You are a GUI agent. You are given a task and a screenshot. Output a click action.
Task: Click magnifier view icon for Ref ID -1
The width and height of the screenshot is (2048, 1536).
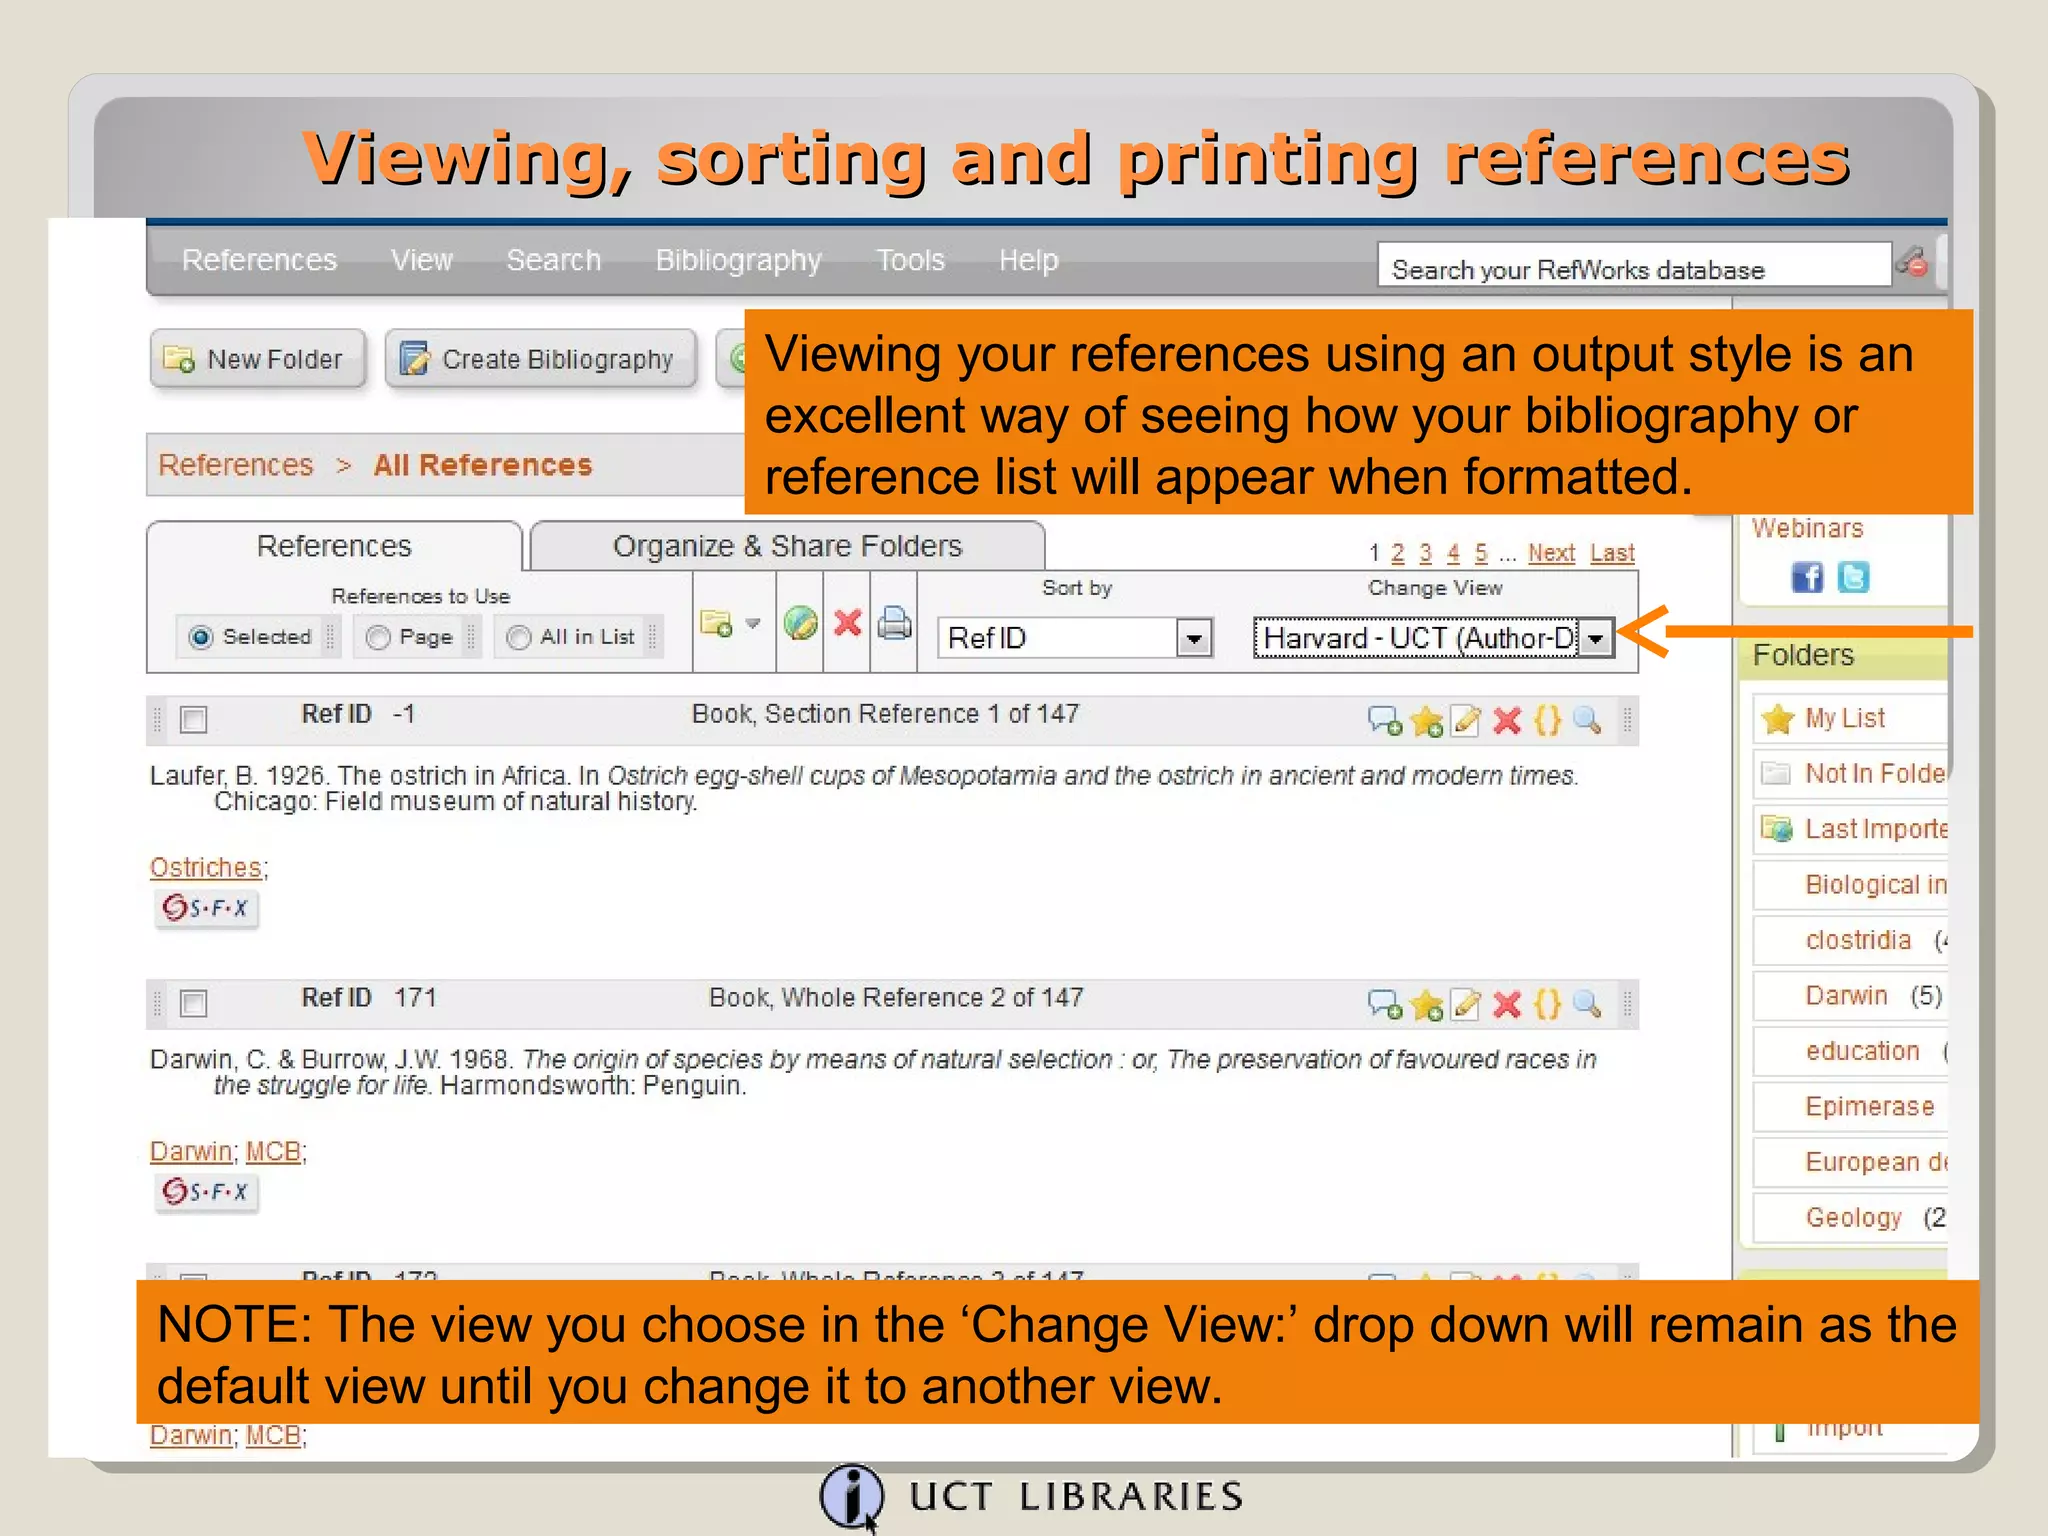(x=1587, y=720)
